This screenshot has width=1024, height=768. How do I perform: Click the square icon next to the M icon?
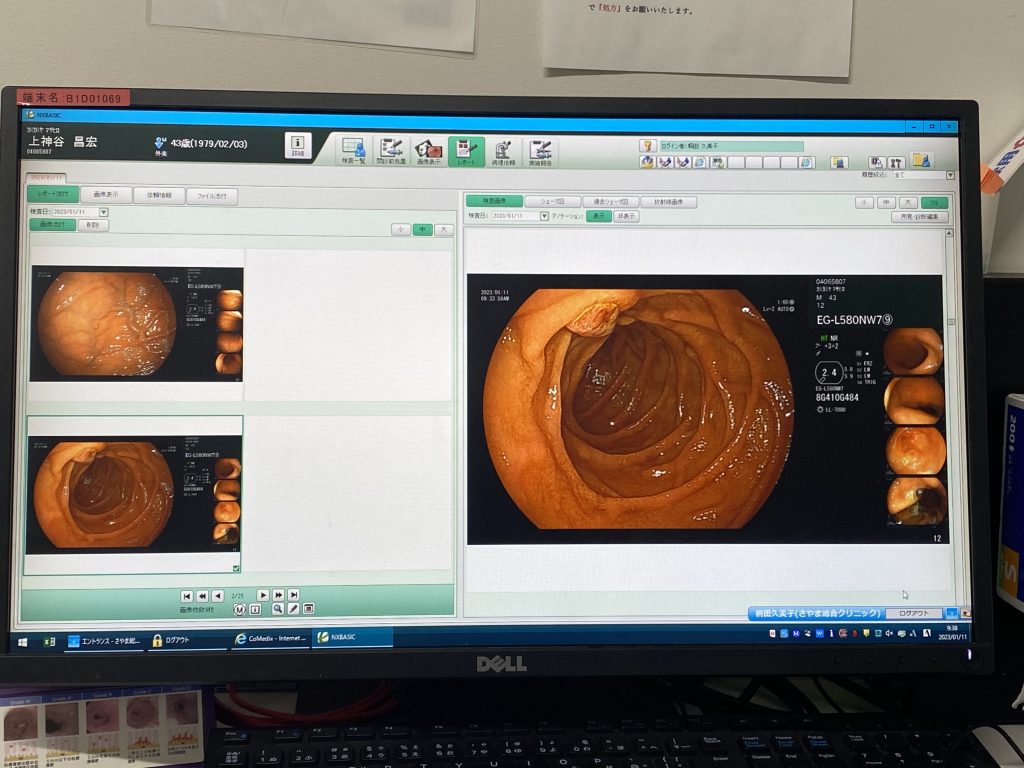255,609
